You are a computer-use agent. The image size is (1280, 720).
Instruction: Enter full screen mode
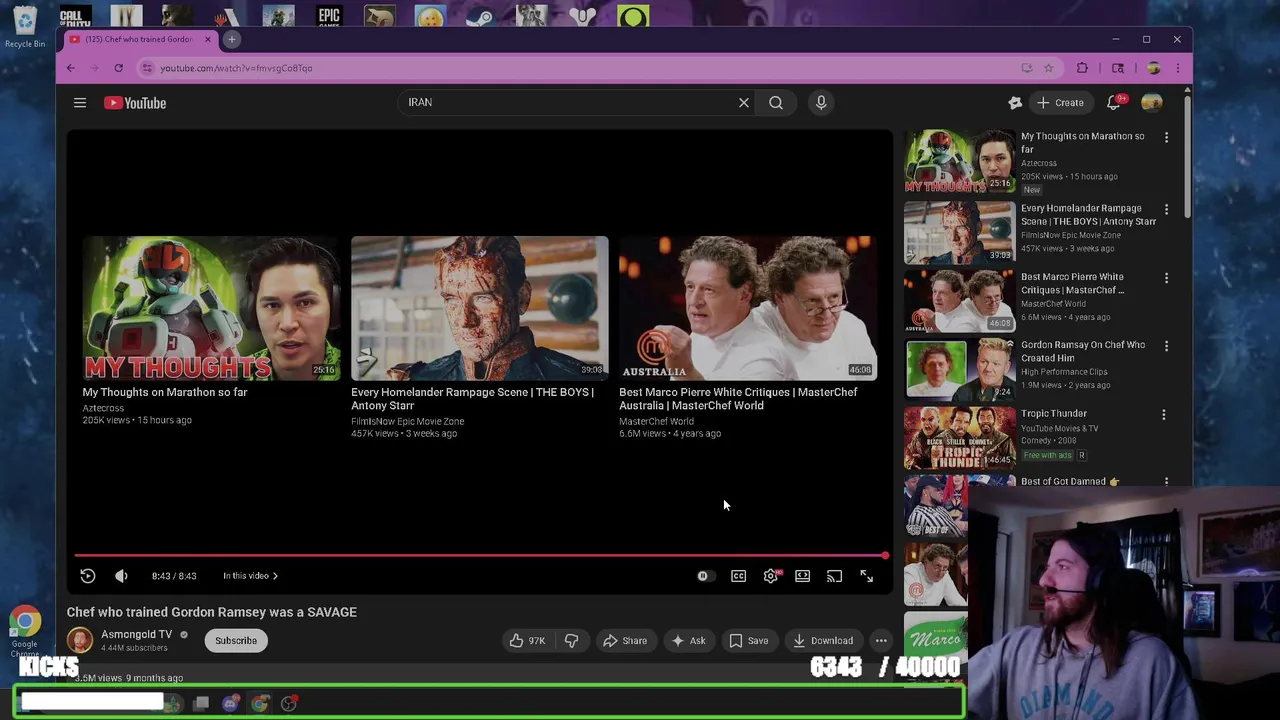coord(866,576)
